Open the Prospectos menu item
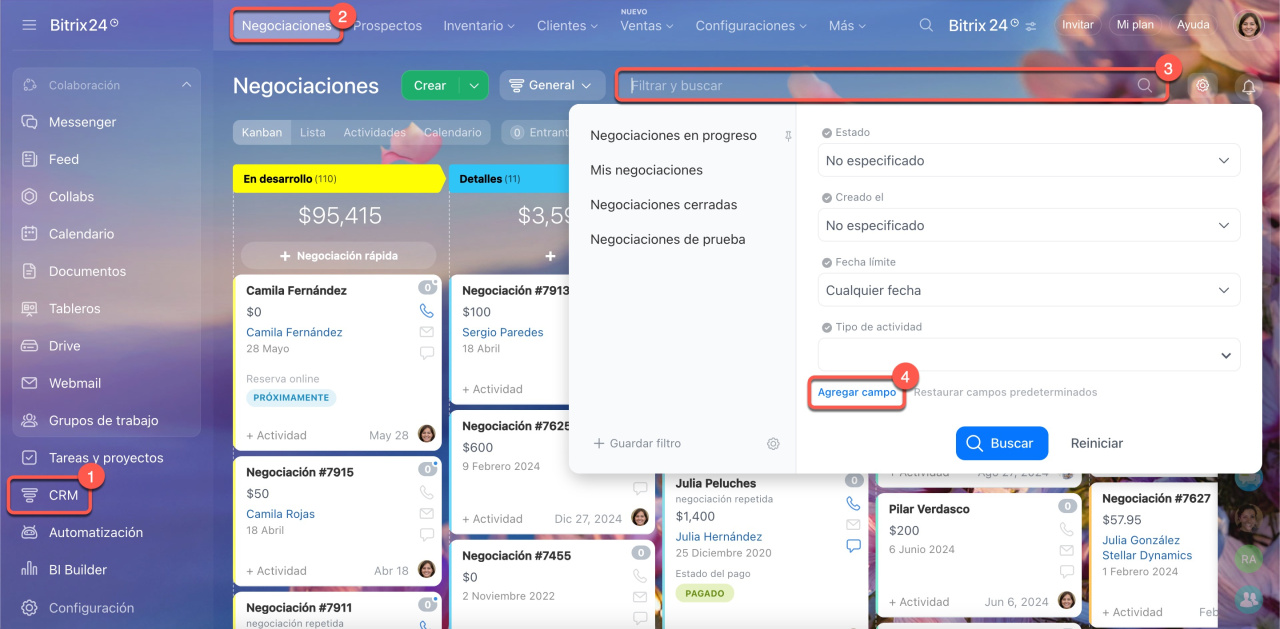This screenshot has height=629, width=1280. coord(387,25)
